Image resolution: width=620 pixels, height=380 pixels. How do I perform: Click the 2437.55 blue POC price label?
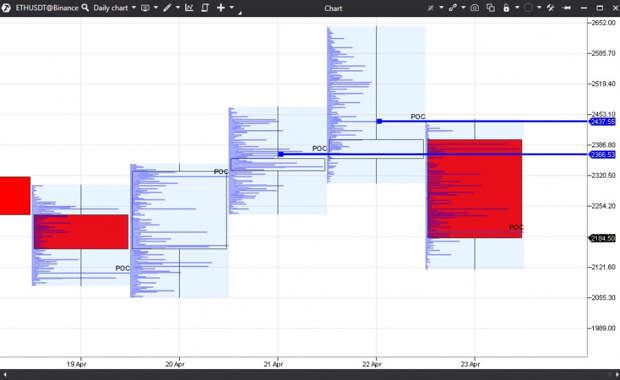pyautogui.click(x=602, y=122)
